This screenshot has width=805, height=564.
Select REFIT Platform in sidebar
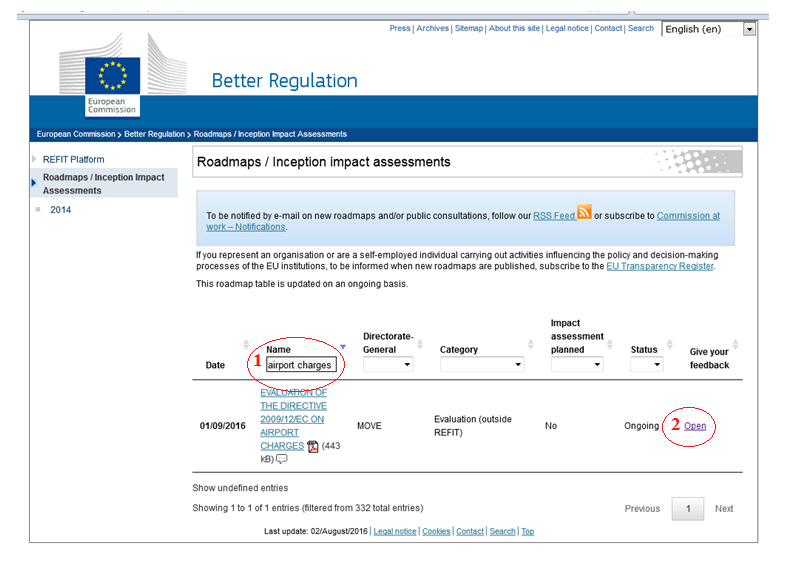(73, 160)
